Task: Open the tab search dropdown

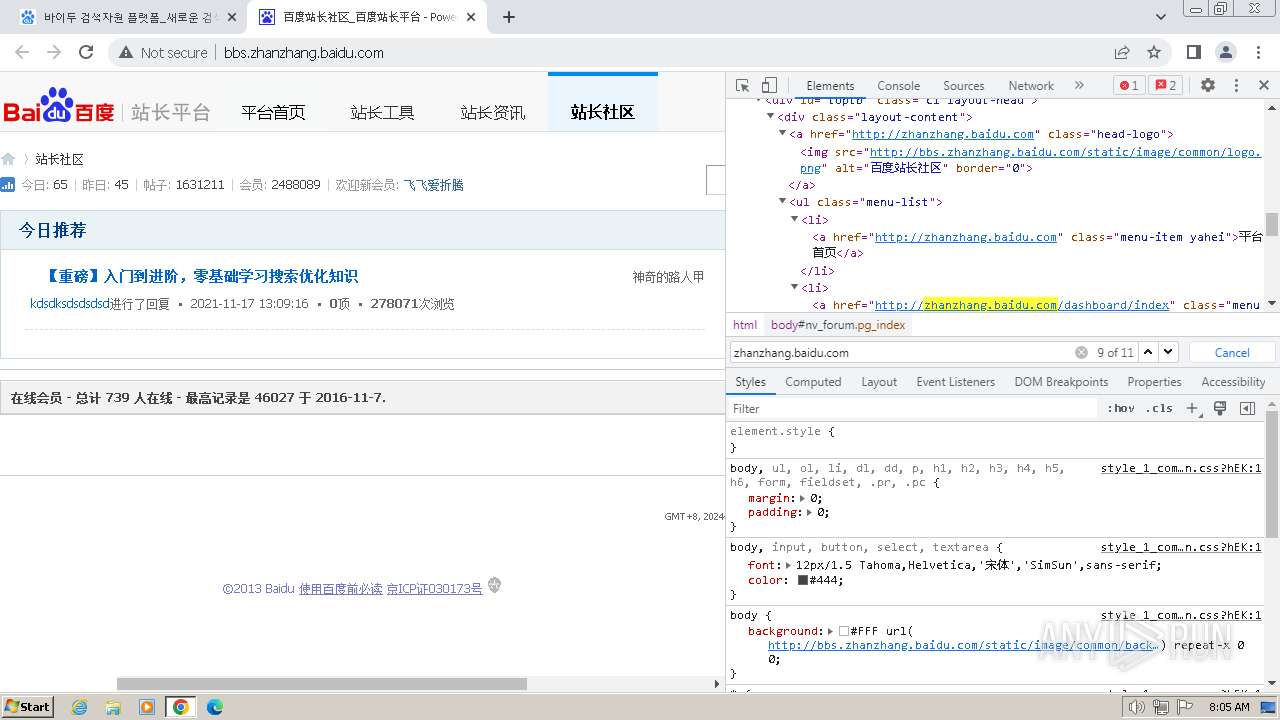Action: coord(1161,17)
